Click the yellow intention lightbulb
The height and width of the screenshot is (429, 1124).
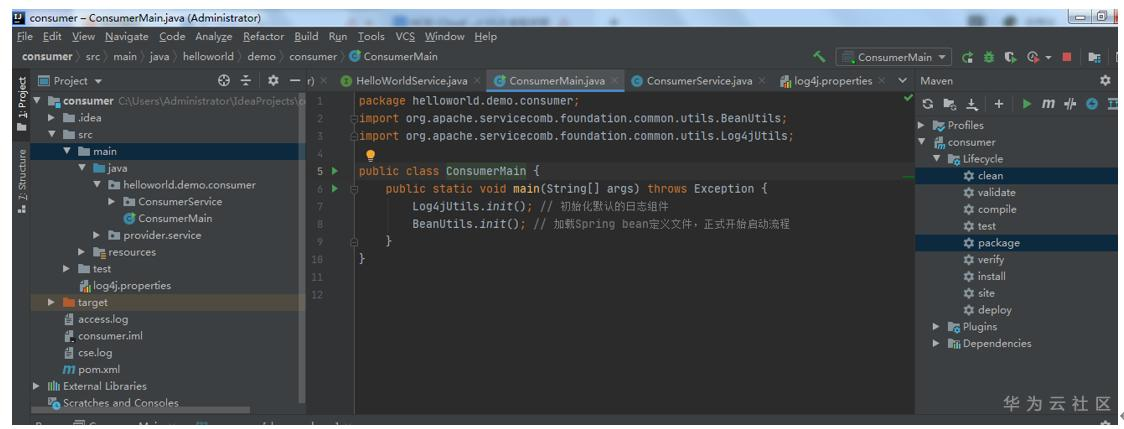[371, 155]
